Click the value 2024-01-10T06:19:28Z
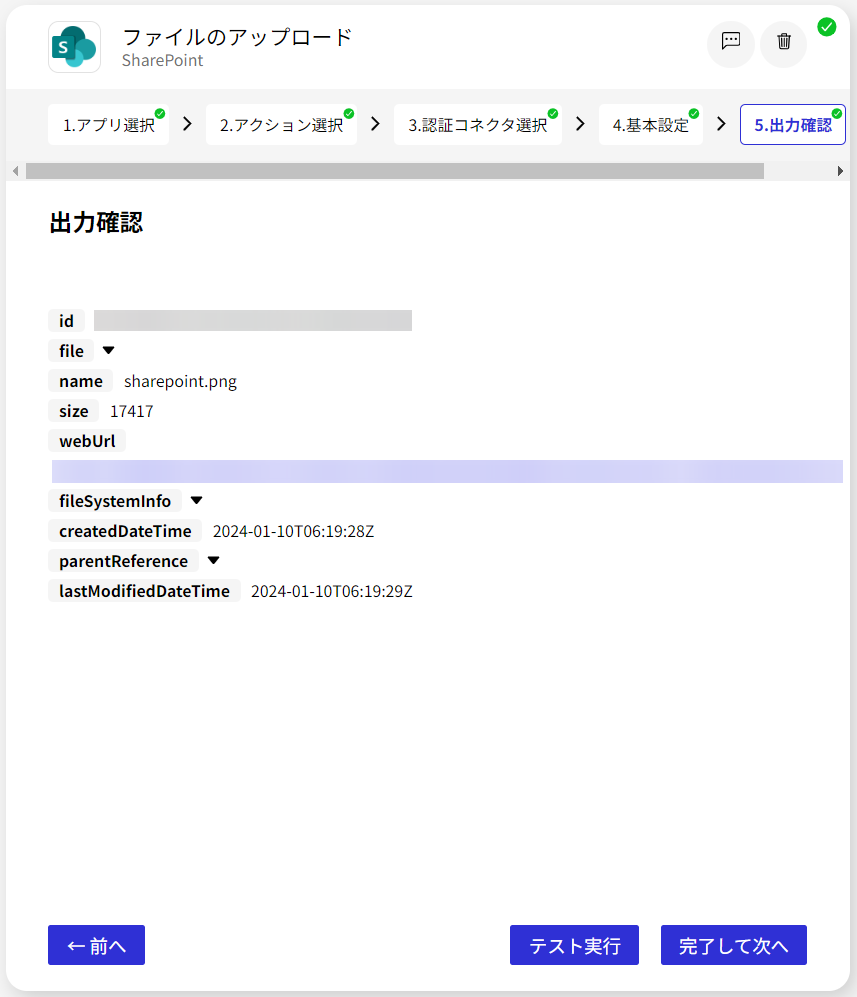857x997 pixels. [x=294, y=531]
